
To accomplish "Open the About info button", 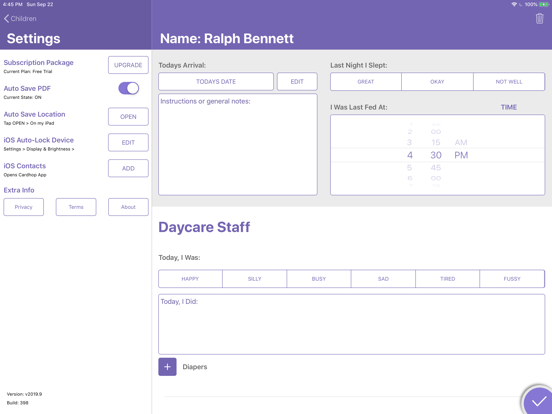I will coord(128,207).
